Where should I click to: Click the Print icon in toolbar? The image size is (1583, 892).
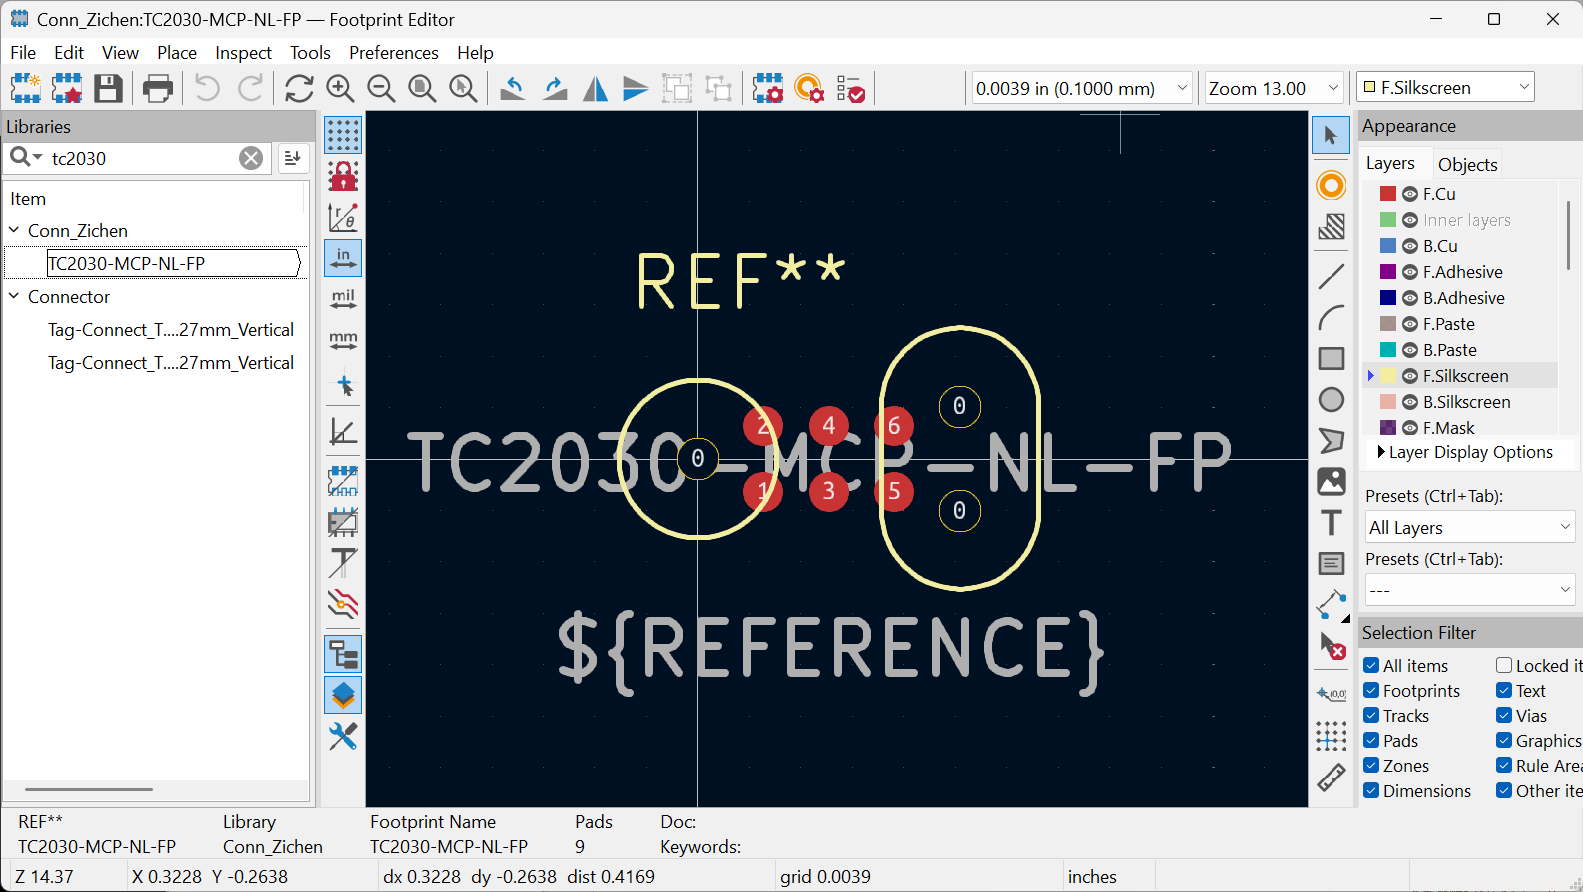click(158, 89)
